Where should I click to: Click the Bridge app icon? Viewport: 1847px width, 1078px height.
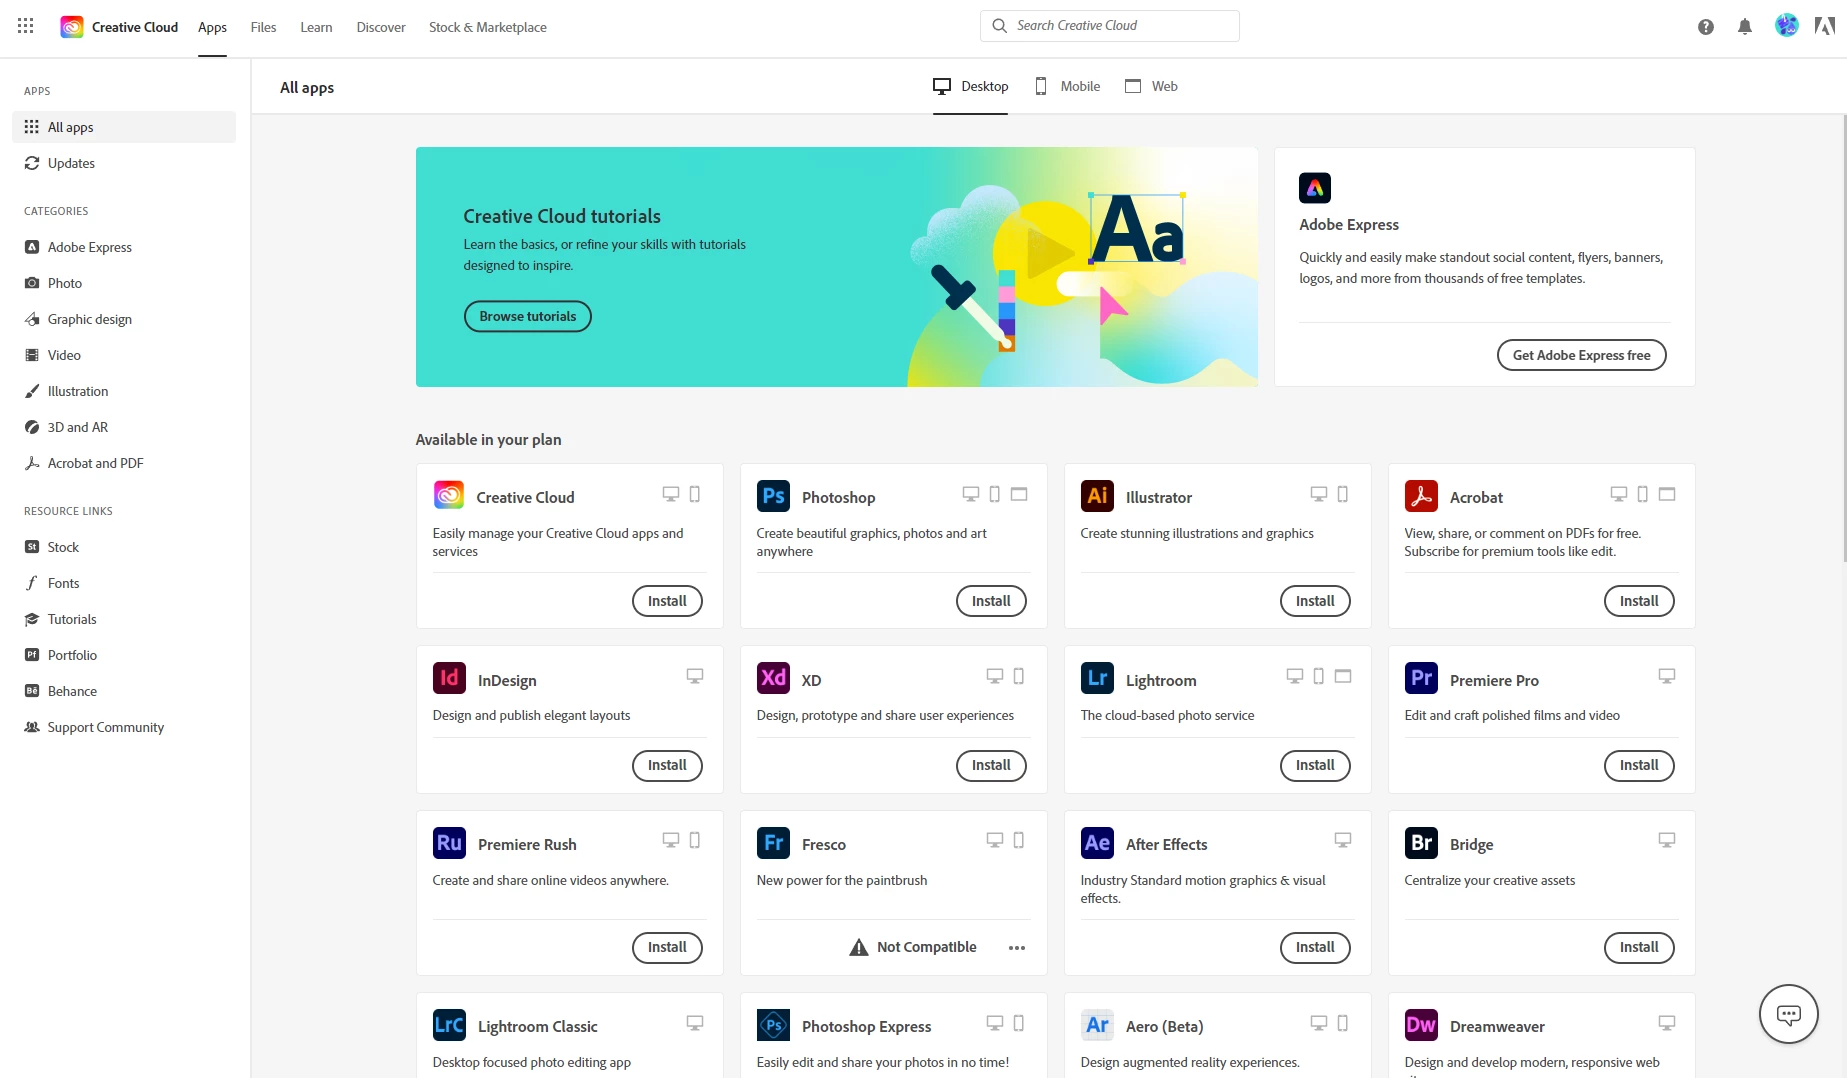pyautogui.click(x=1422, y=843)
